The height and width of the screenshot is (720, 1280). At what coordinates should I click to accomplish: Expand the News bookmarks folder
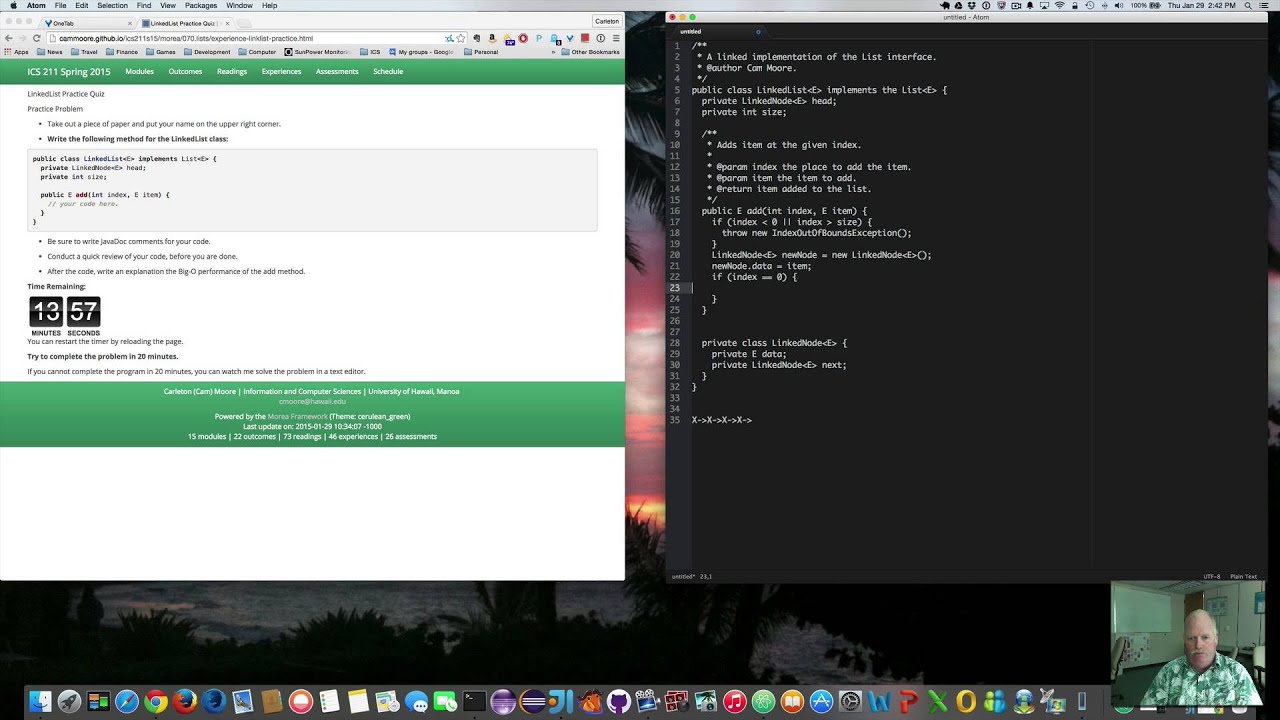pyautogui.click(x=48, y=52)
